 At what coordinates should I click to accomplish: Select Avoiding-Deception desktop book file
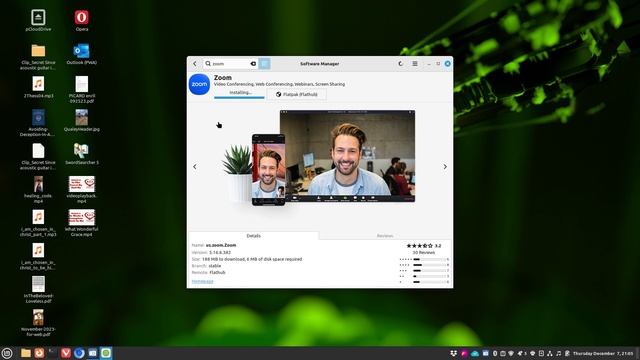coord(38,123)
